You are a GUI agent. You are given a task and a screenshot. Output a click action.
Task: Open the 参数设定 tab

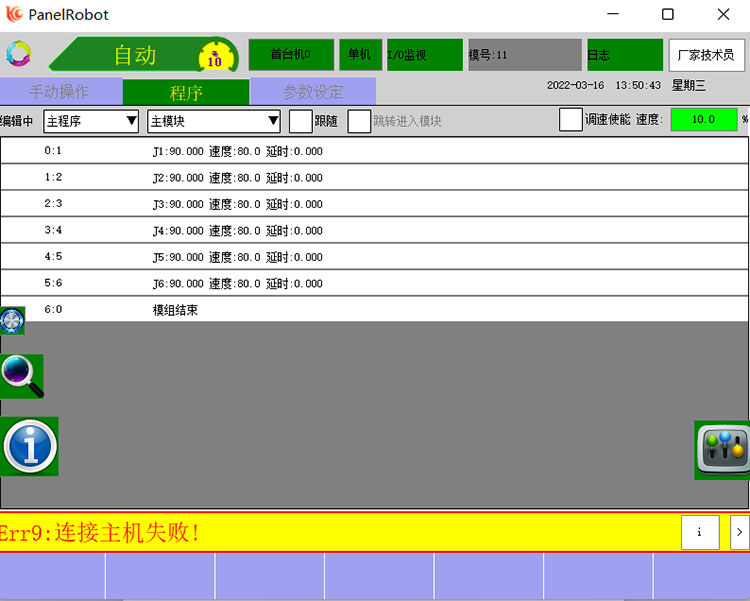click(313, 92)
